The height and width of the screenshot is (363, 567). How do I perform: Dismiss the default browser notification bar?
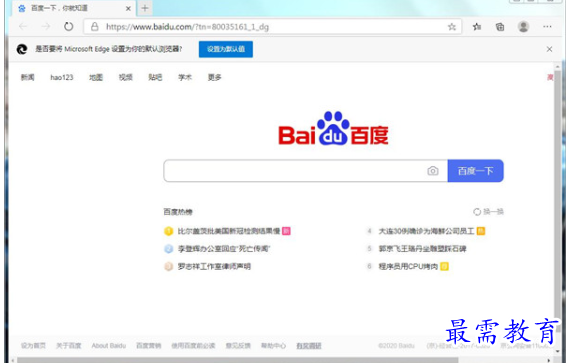549,49
